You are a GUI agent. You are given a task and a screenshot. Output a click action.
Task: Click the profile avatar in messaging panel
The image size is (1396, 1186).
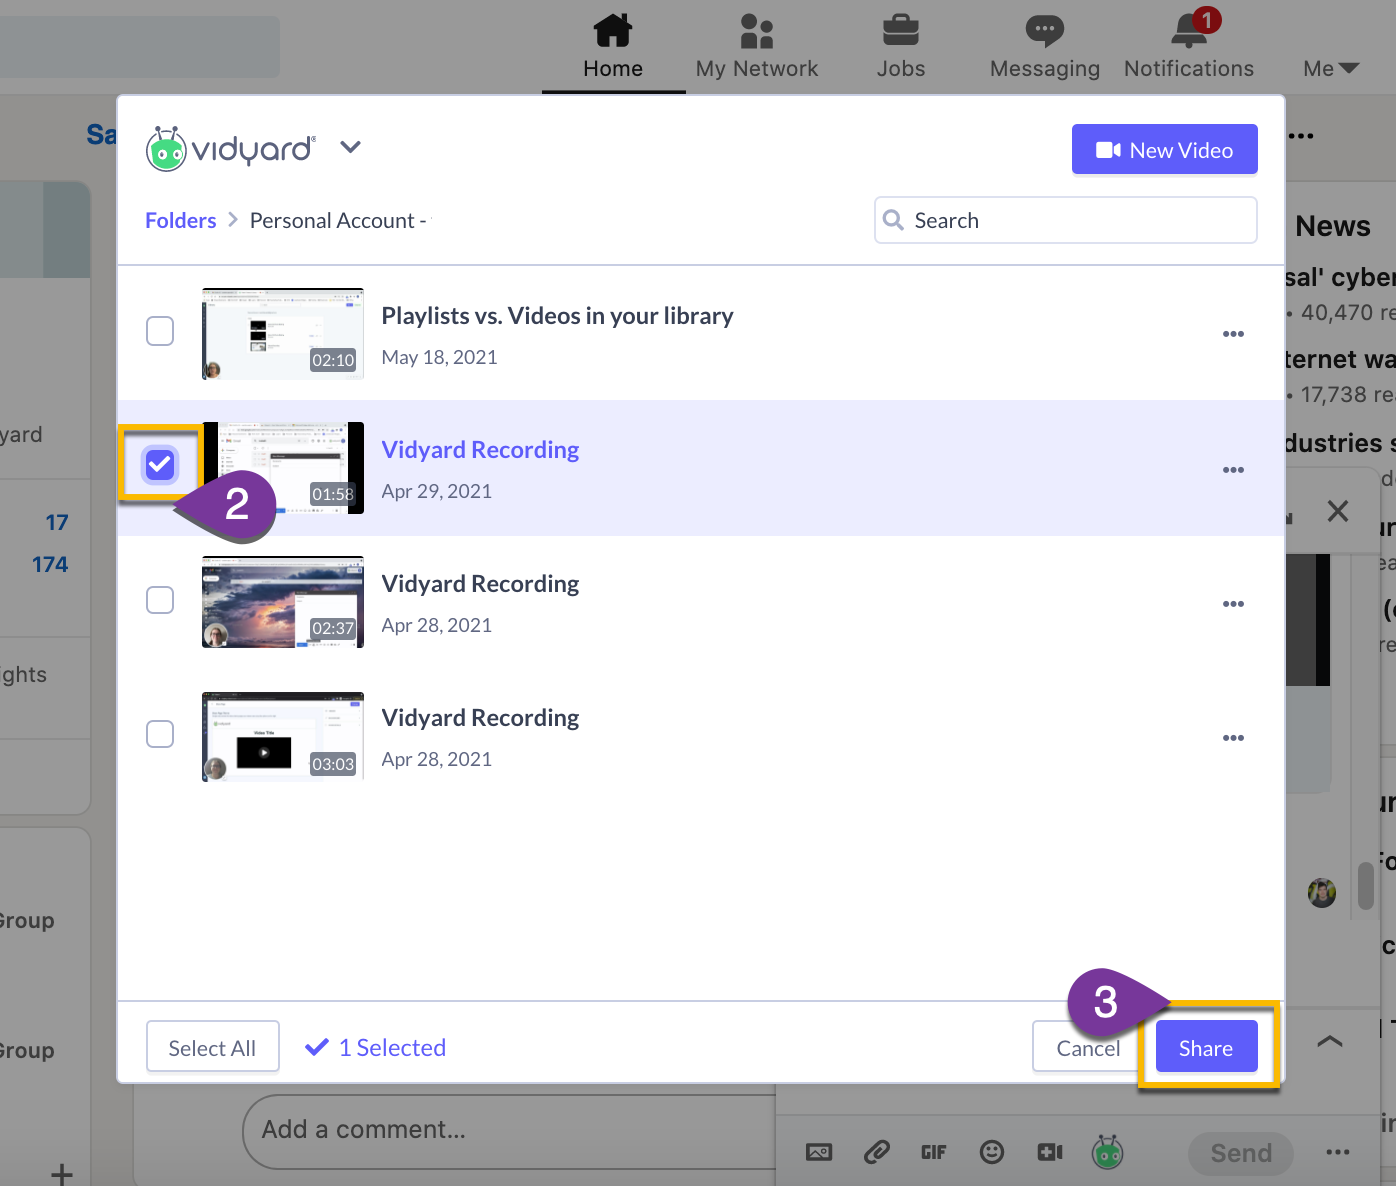(x=1322, y=893)
